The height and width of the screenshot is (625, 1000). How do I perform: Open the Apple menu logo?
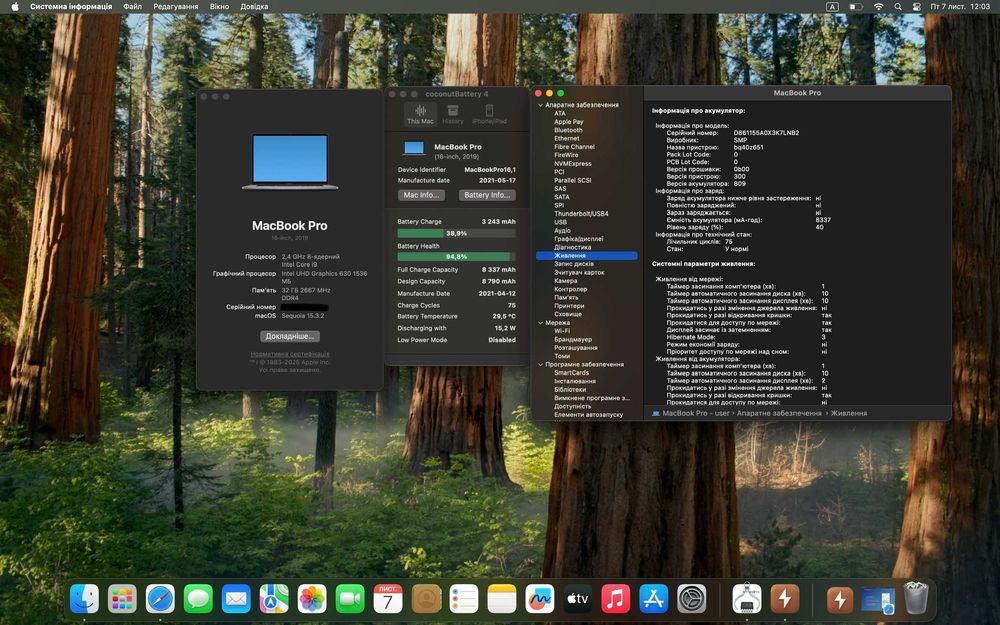[x=15, y=6]
